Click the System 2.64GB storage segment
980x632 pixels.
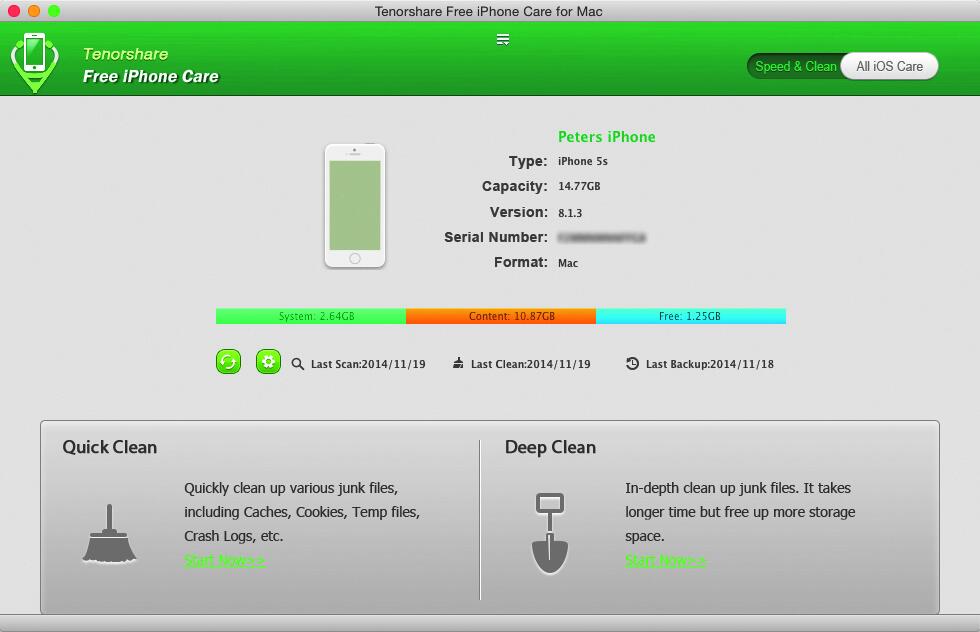pos(311,316)
